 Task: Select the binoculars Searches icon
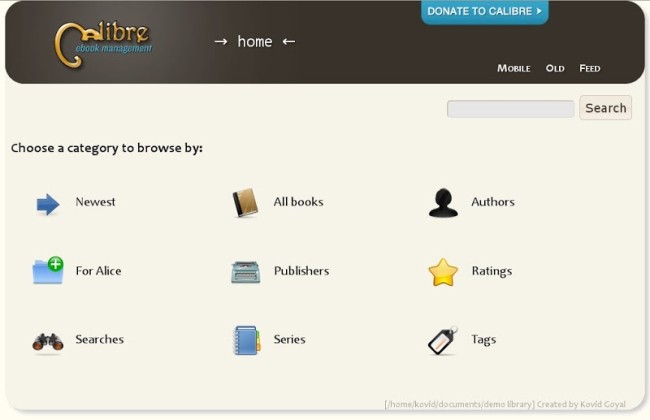point(47,341)
